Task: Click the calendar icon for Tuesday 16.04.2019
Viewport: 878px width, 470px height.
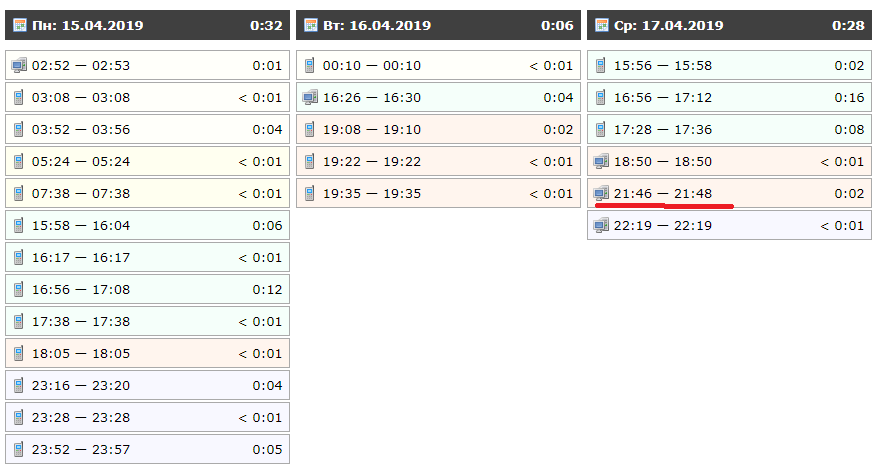Action: pyautogui.click(x=310, y=25)
